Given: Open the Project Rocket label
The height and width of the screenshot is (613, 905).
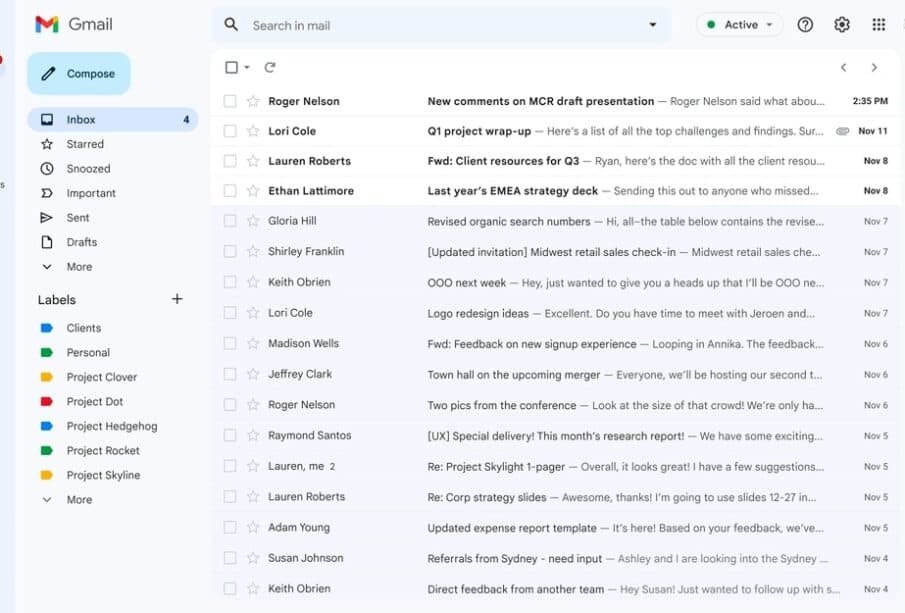Looking at the screenshot, I should (91, 450).
